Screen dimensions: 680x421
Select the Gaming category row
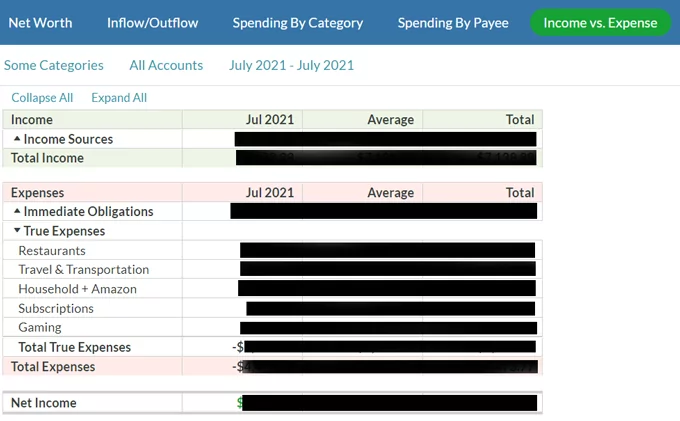(272, 327)
